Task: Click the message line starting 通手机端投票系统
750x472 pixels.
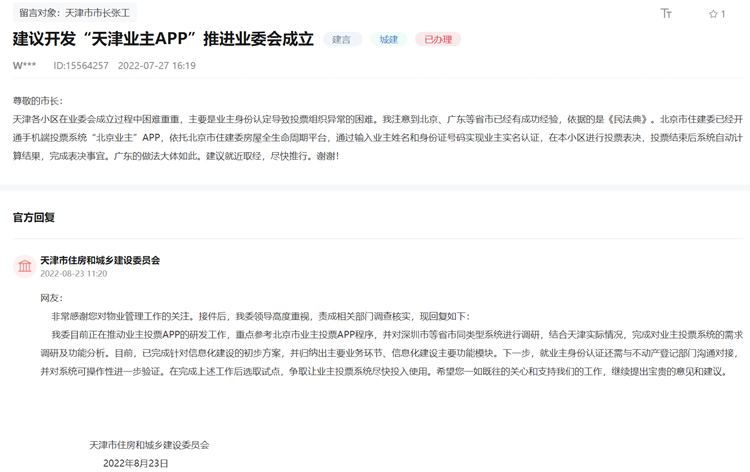Action: [378, 138]
